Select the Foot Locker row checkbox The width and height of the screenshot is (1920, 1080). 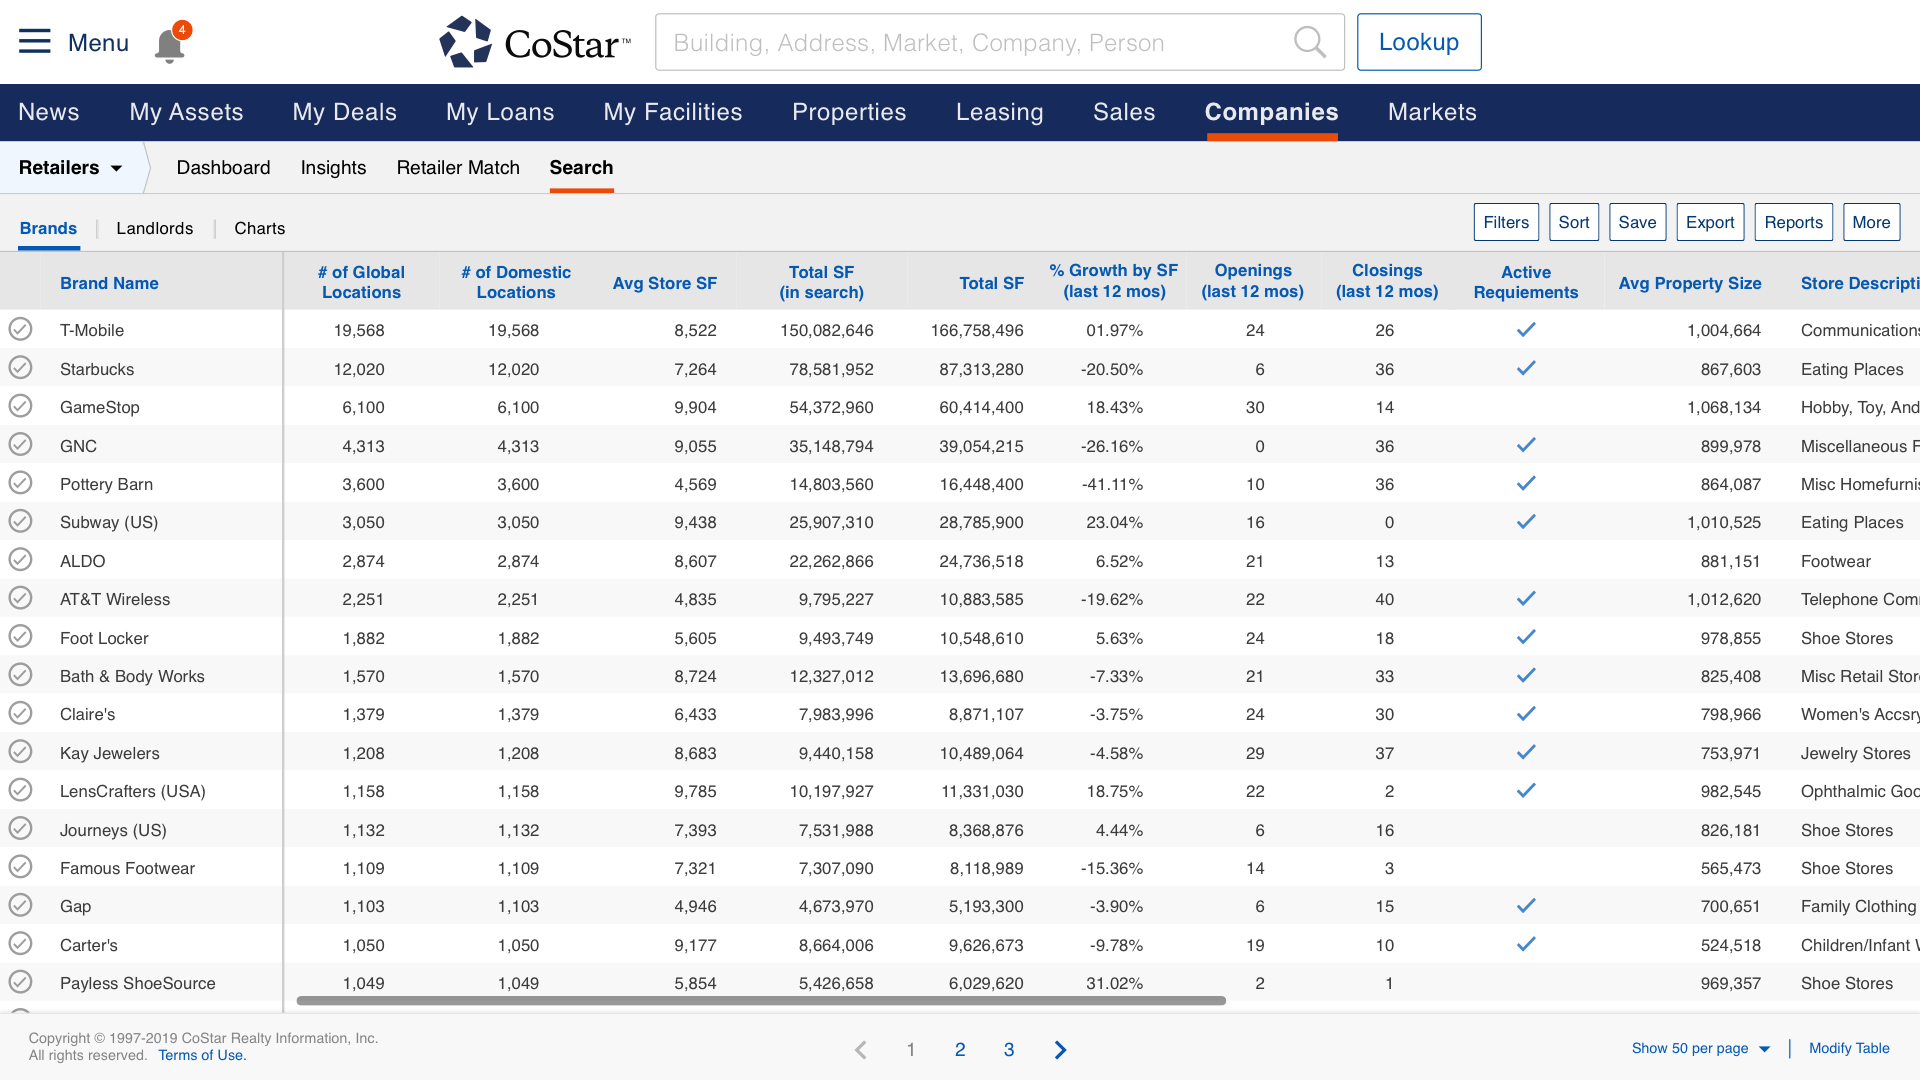click(x=20, y=637)
